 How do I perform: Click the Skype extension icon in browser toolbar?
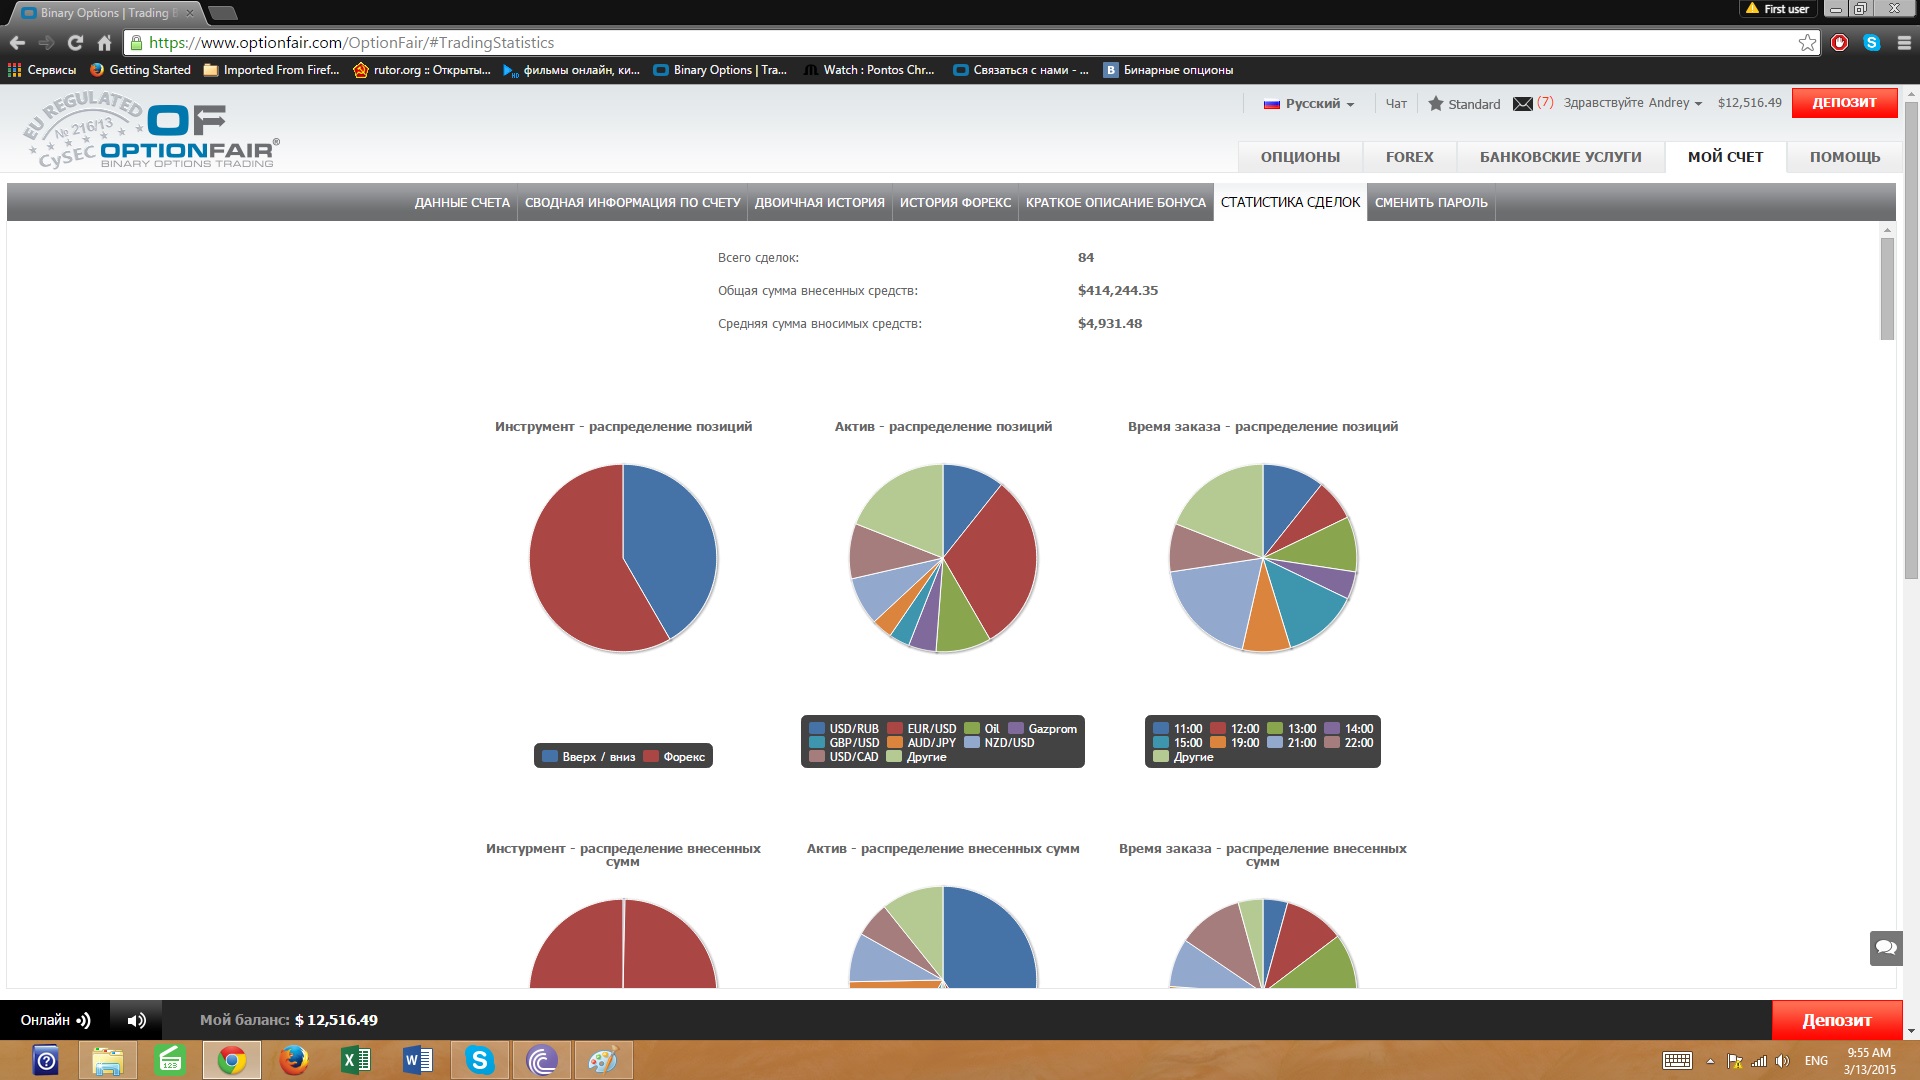[x=1872, y=43]
